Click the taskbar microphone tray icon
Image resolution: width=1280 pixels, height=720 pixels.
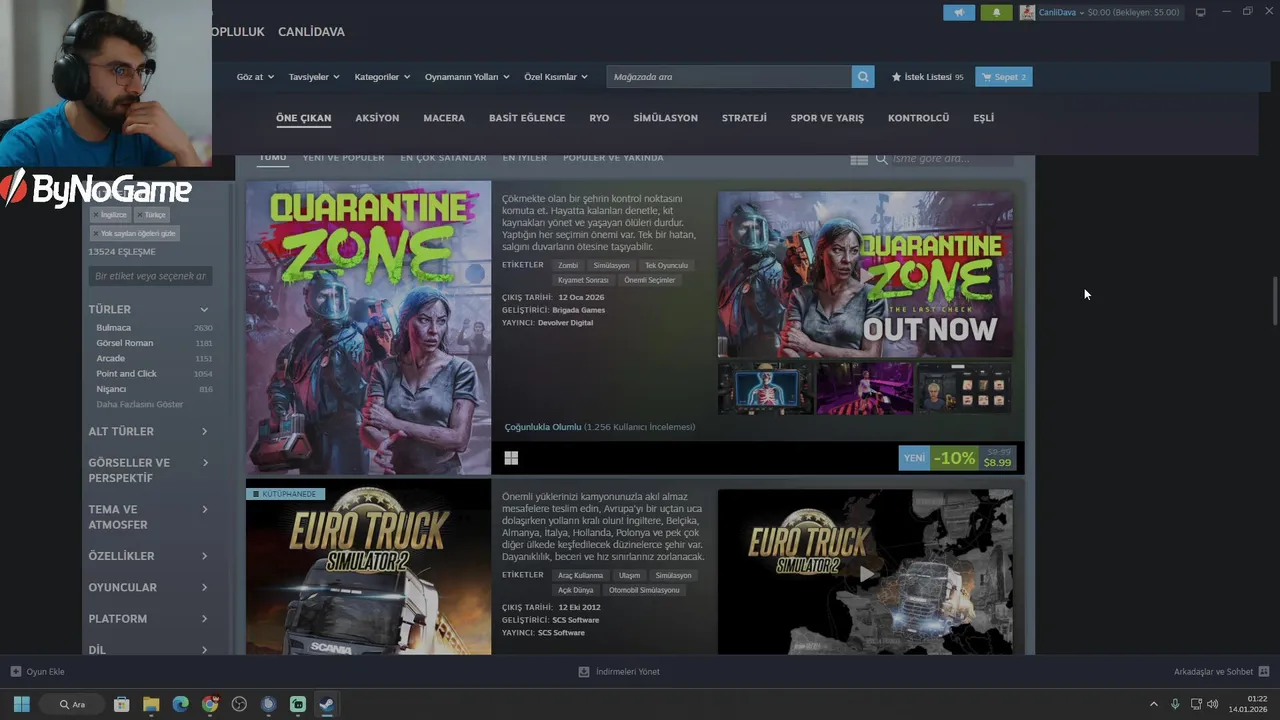click(1175, 704)
